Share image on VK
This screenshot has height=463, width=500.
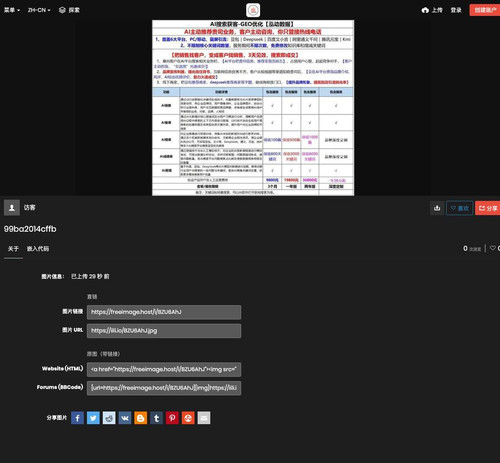[125, 418]
